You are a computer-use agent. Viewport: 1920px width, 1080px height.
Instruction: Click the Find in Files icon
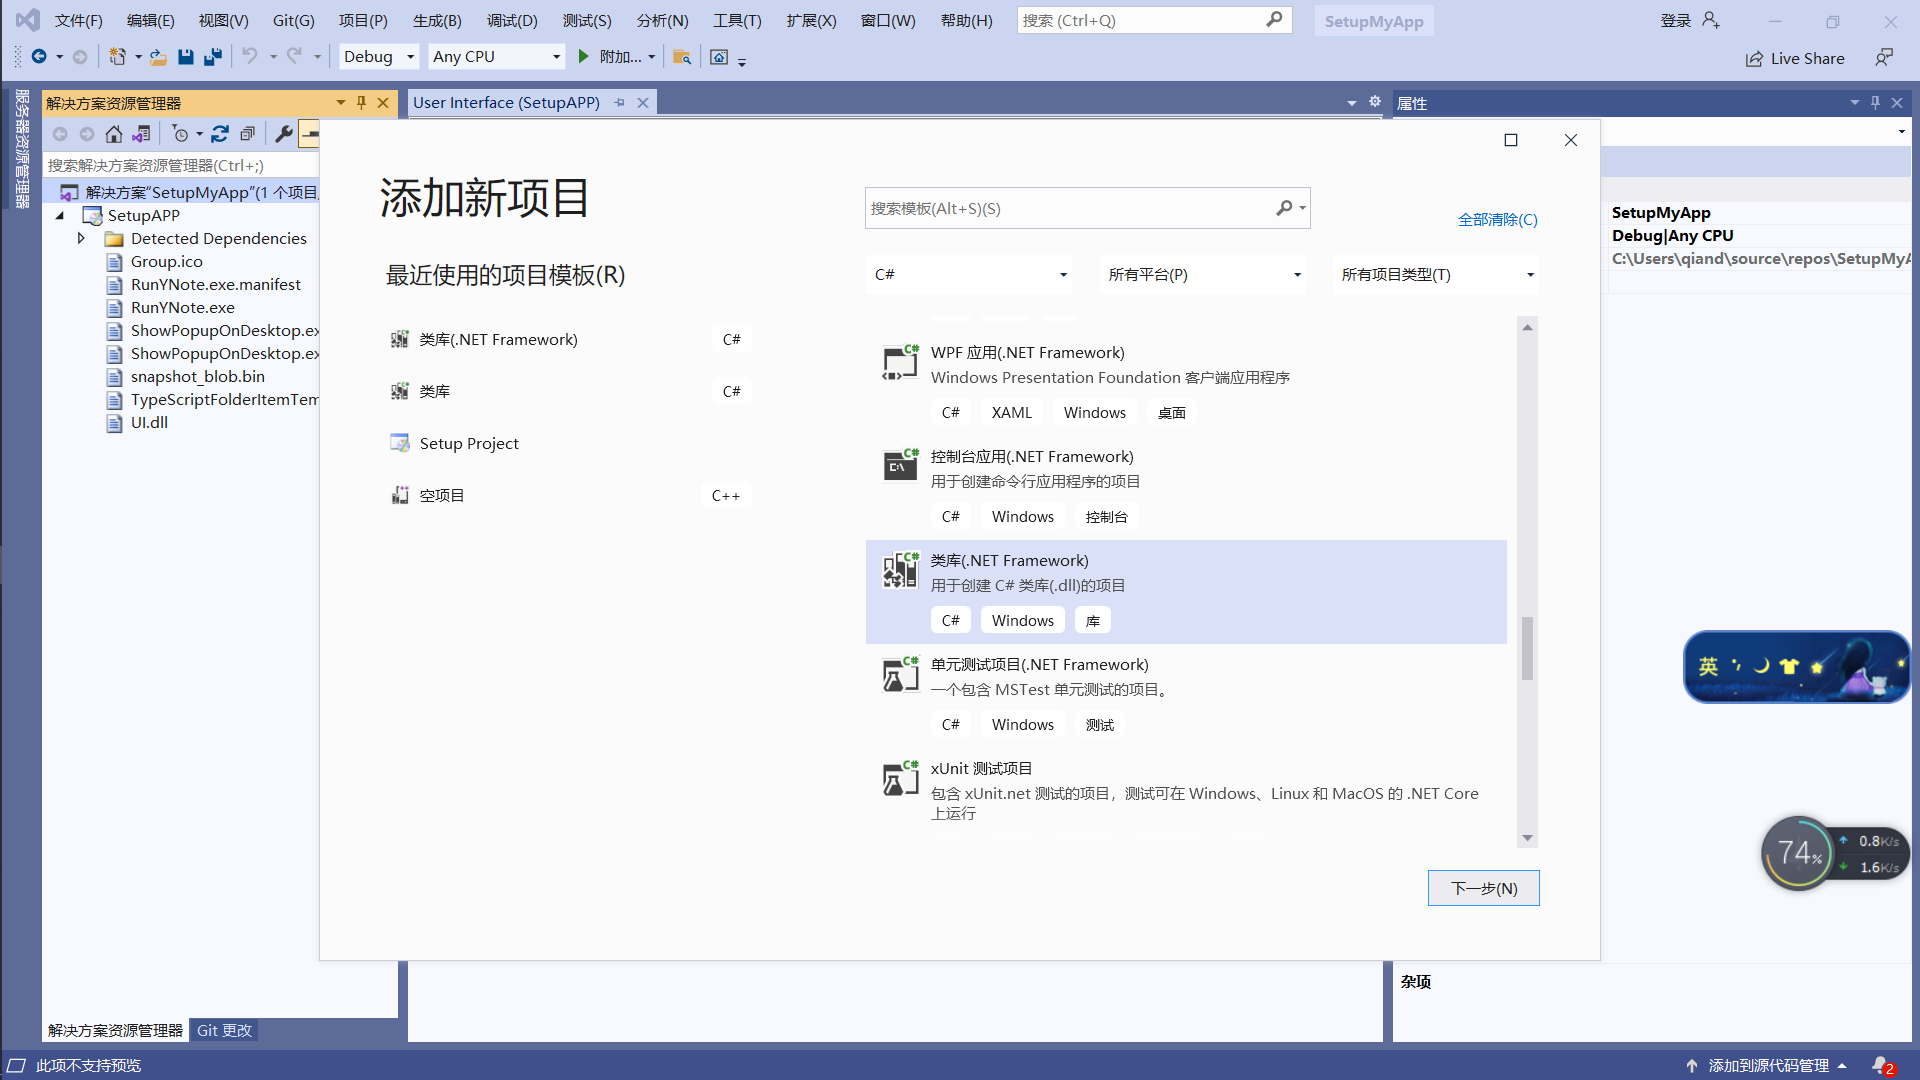(x=682, y=57)
